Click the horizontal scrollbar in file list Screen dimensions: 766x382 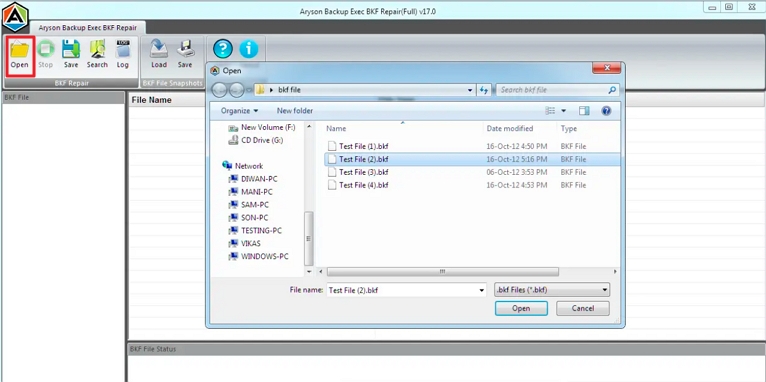[443, 272]
